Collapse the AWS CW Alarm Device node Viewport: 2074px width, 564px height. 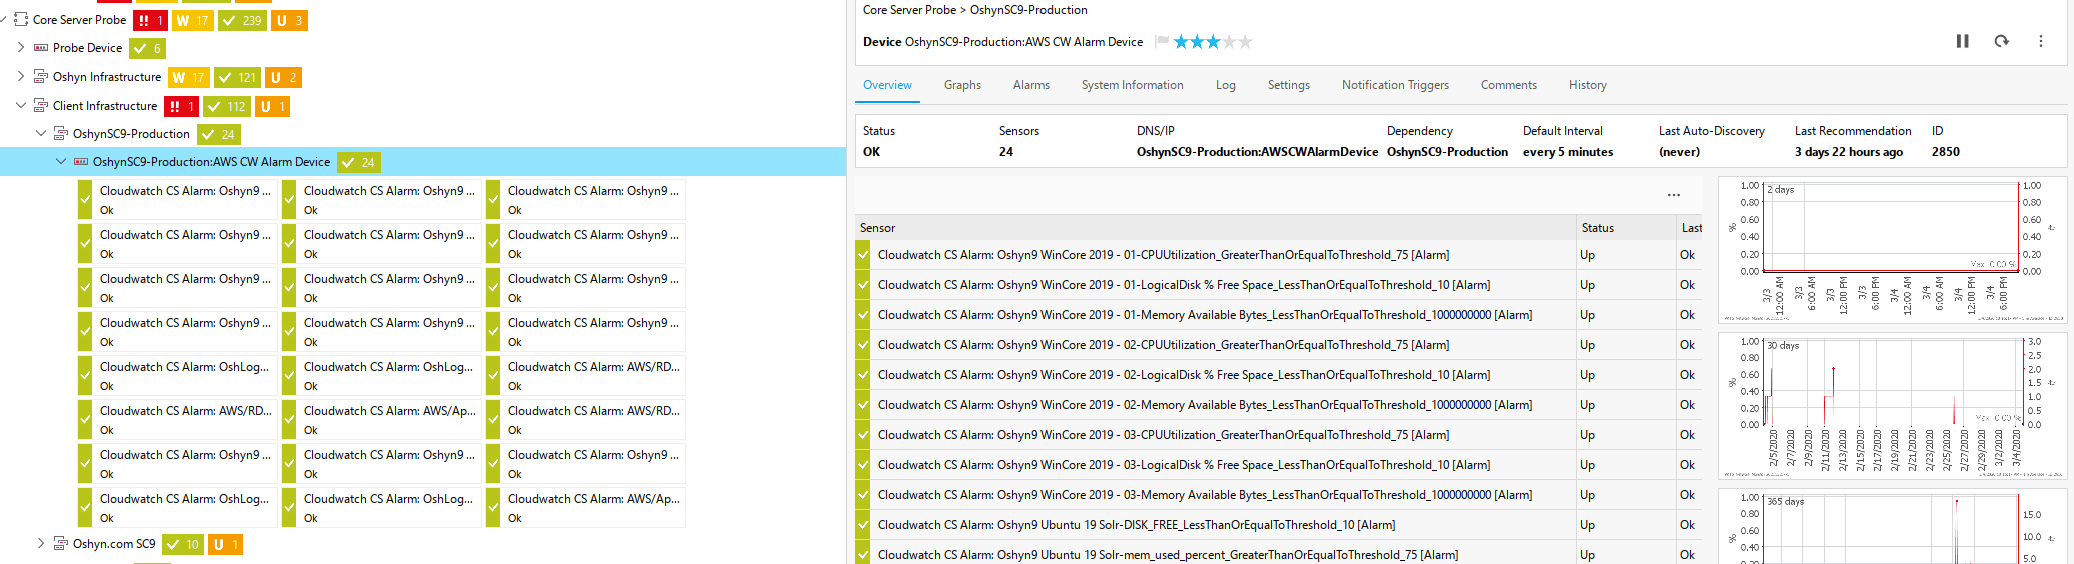(61, 161)
